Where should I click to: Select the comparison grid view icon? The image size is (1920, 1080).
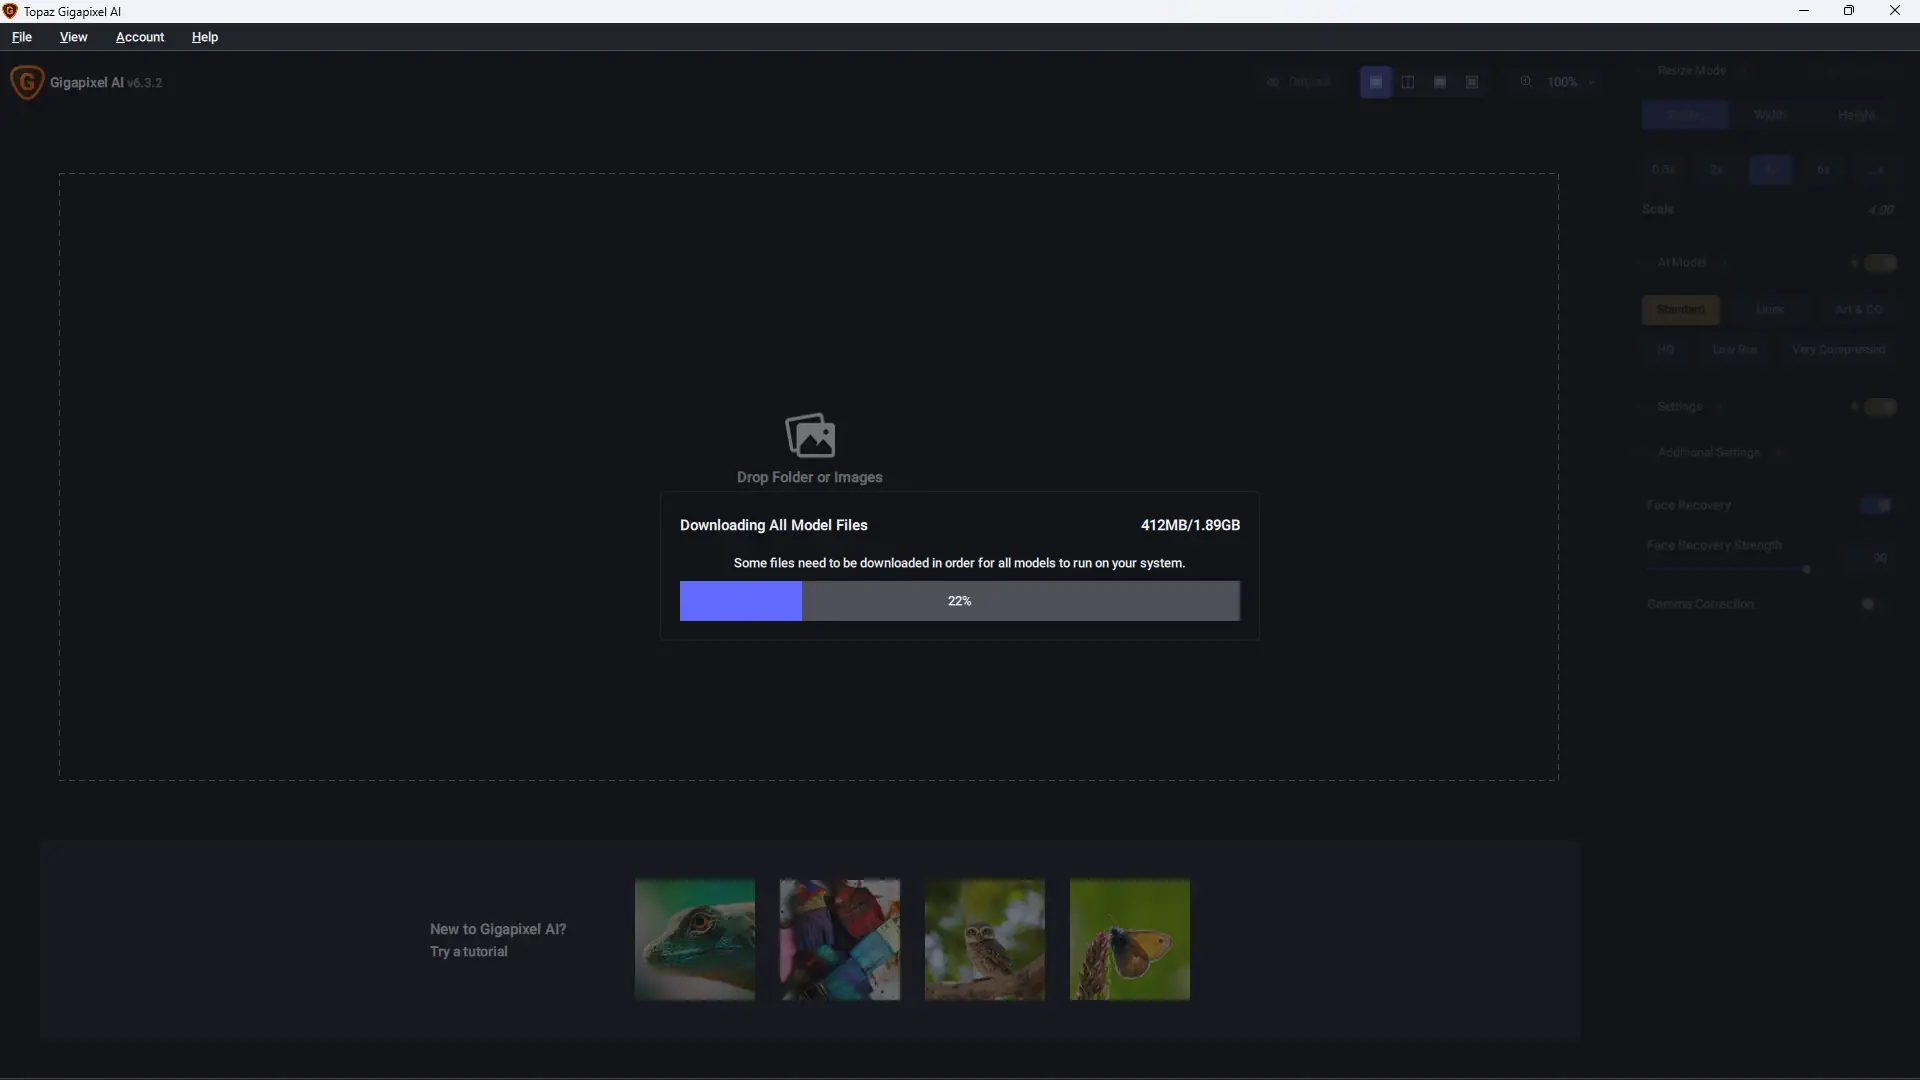pyautogui.click(x=1472, y=82)
